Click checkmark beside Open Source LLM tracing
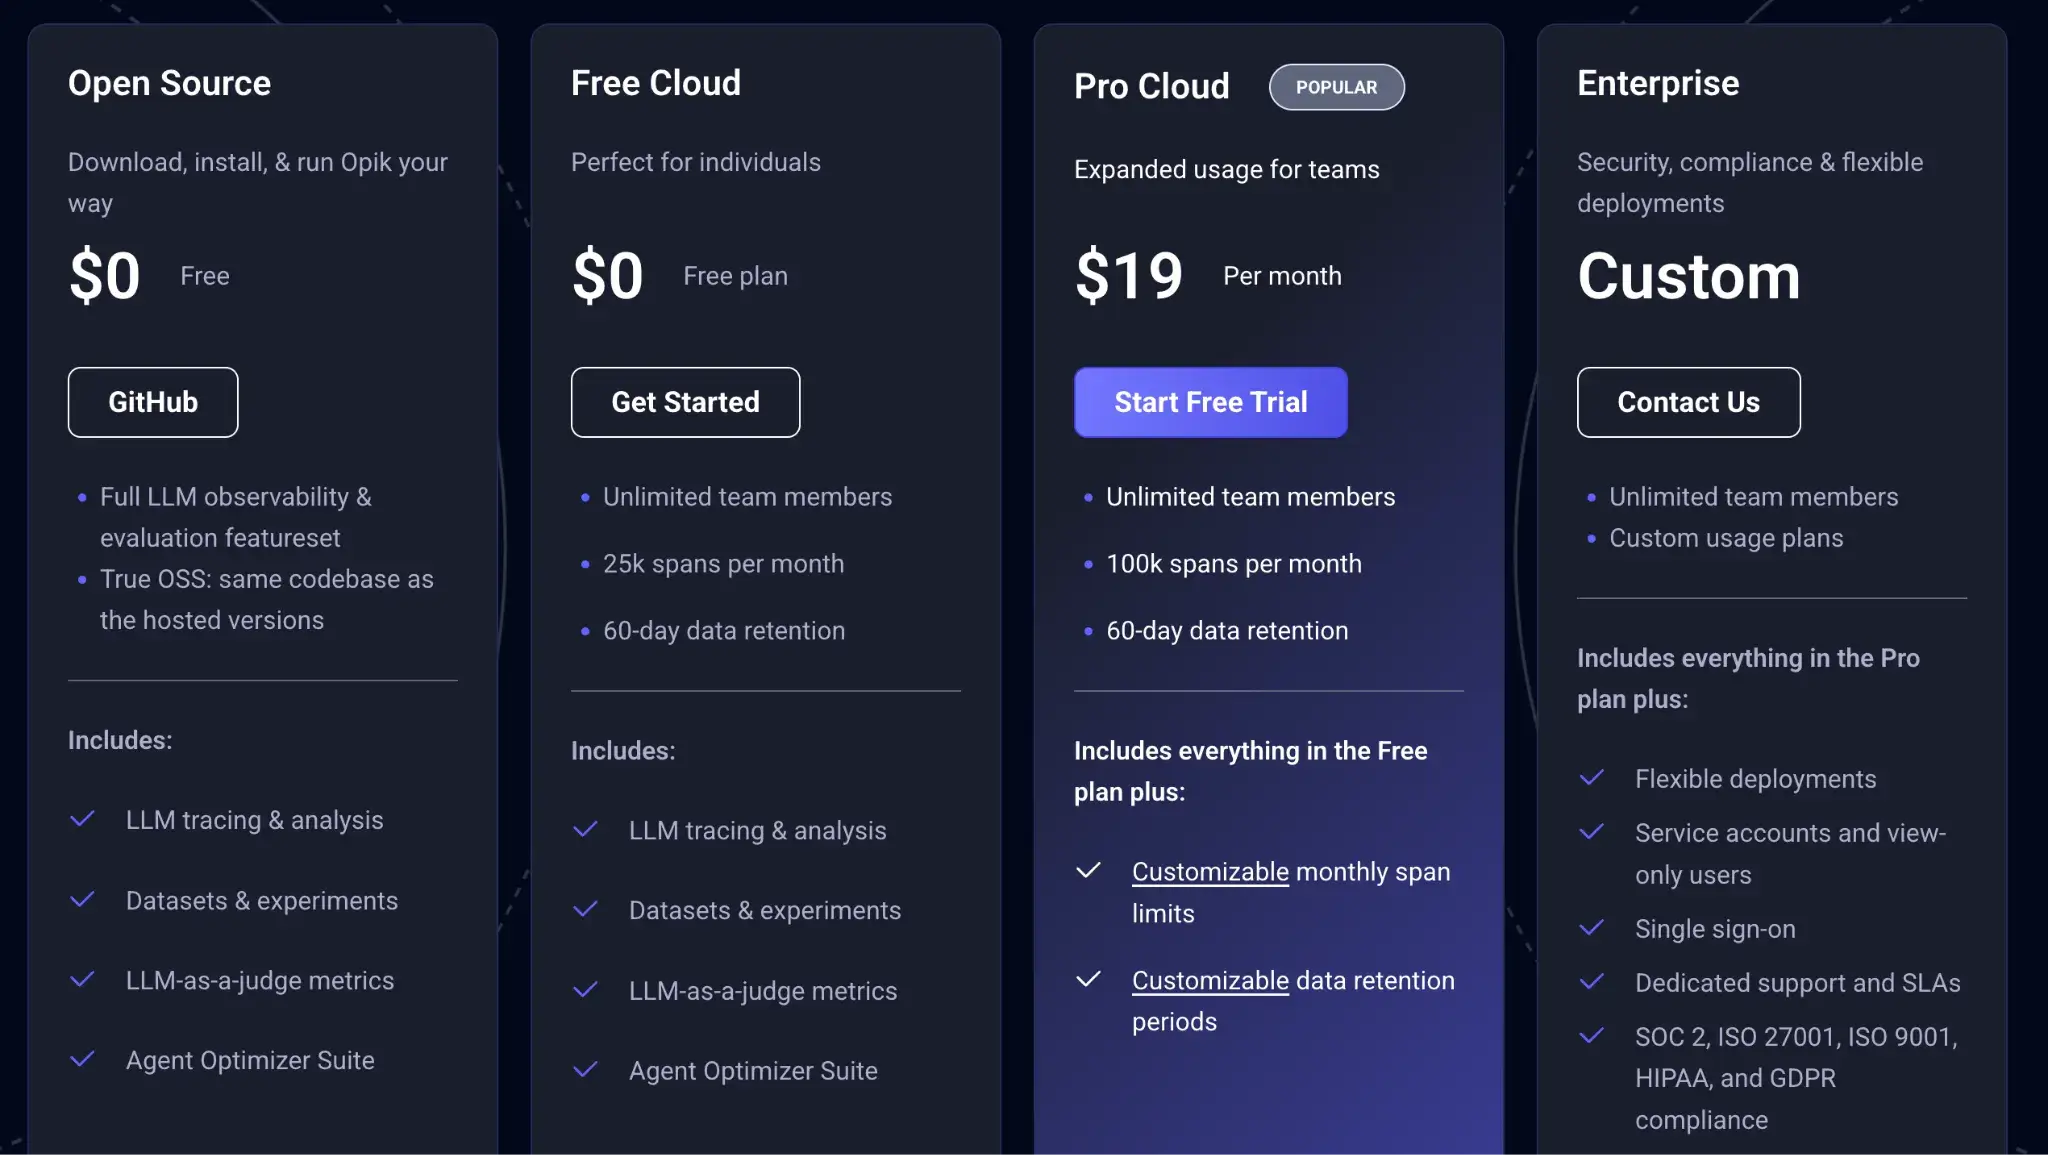This screenshot has height=1155, width=2048. [83, 819]
